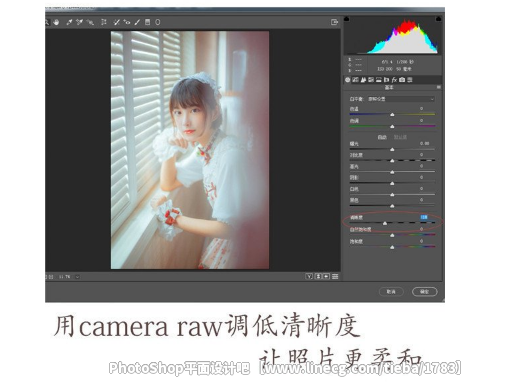Open the zoom level dropdown arrow
The height and width of the screenshot is (387, 517).
coord(77,277)
